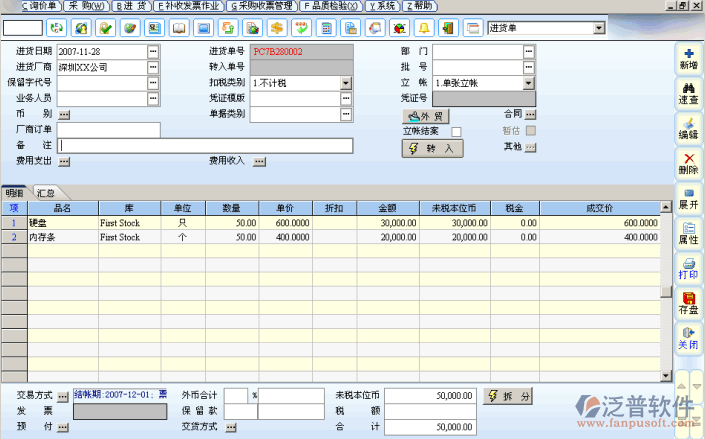
Task: Click into the 备注 text field
Action: 205,146
